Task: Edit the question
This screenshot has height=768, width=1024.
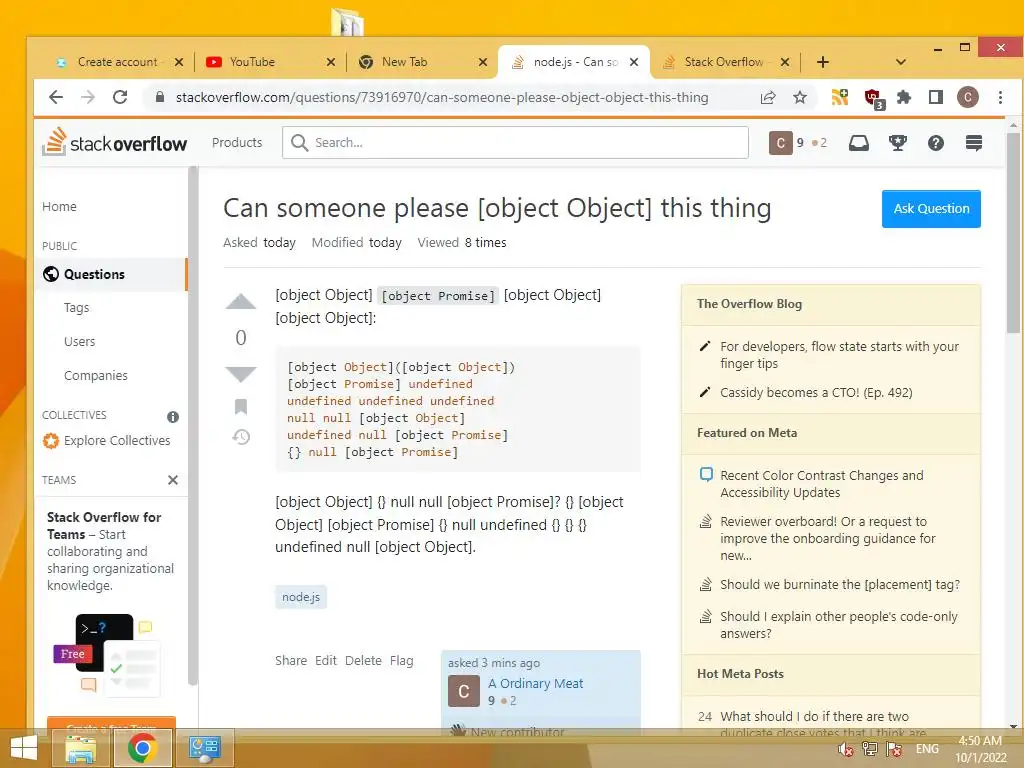Action: [326, 660]
